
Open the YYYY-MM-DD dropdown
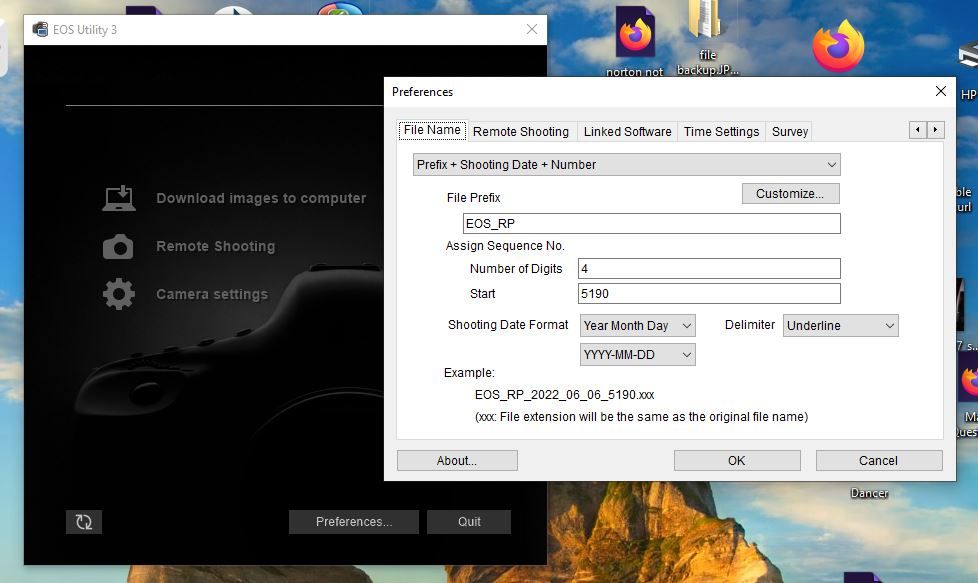(637, 355)
